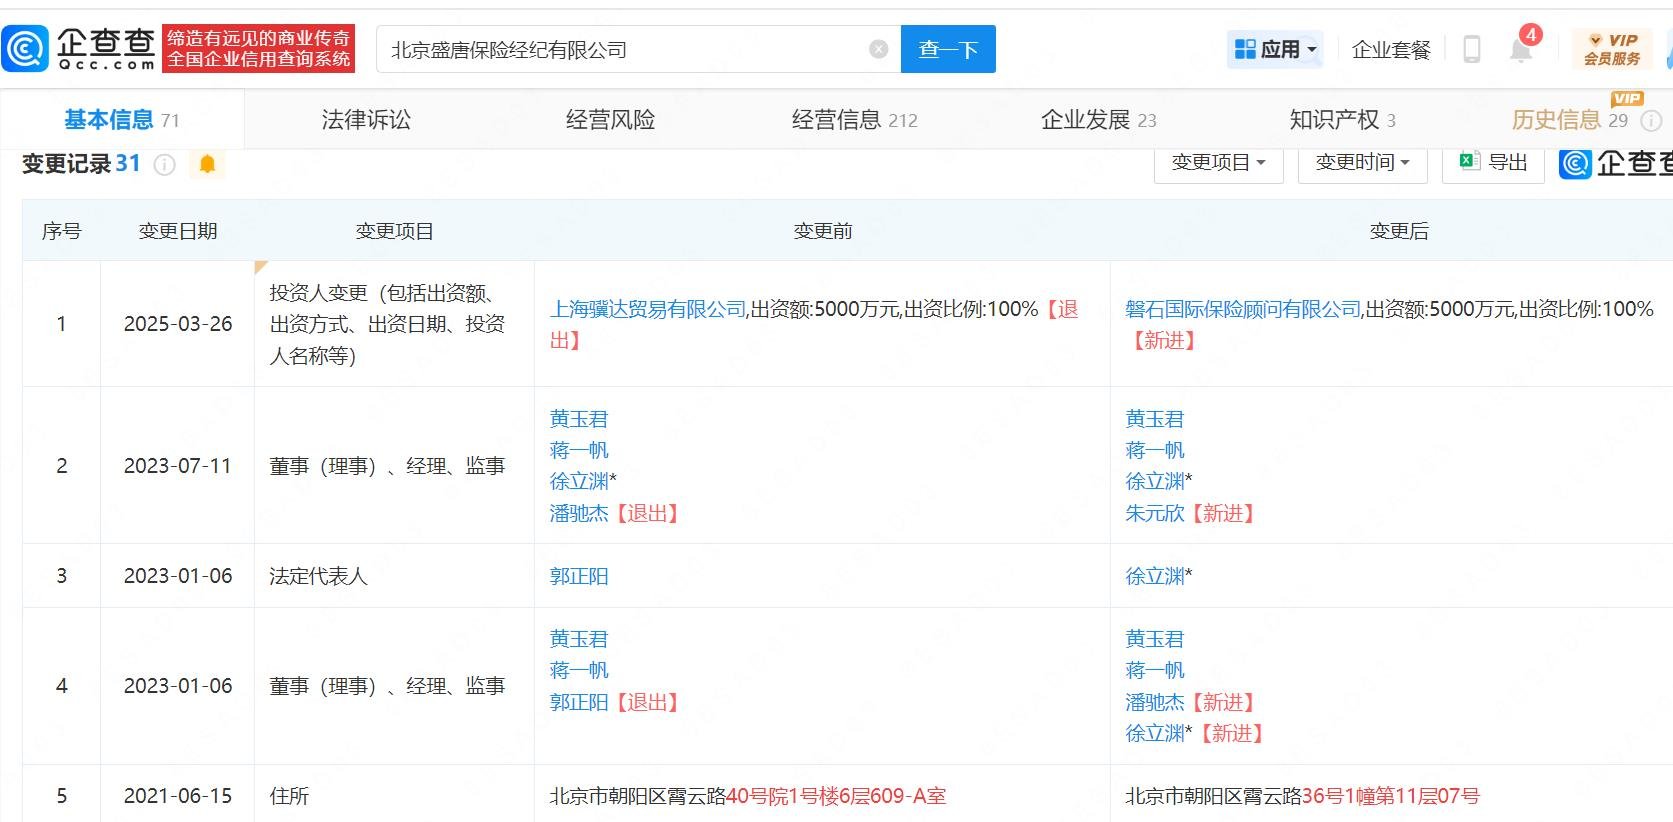Select 北京市朝阳区霄云路36号 new address text

pyautogui.click(x=1302, y=796)
